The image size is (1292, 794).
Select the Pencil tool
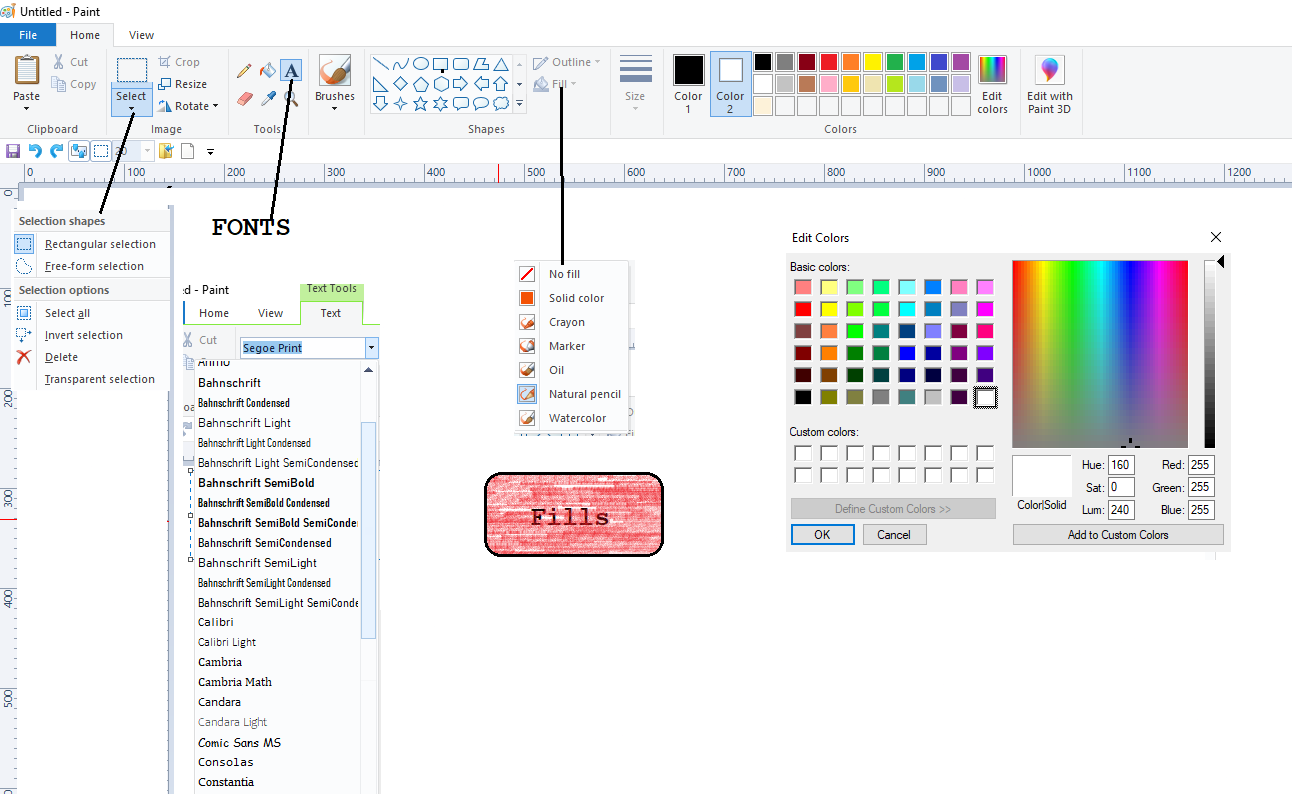pos(244,71)
